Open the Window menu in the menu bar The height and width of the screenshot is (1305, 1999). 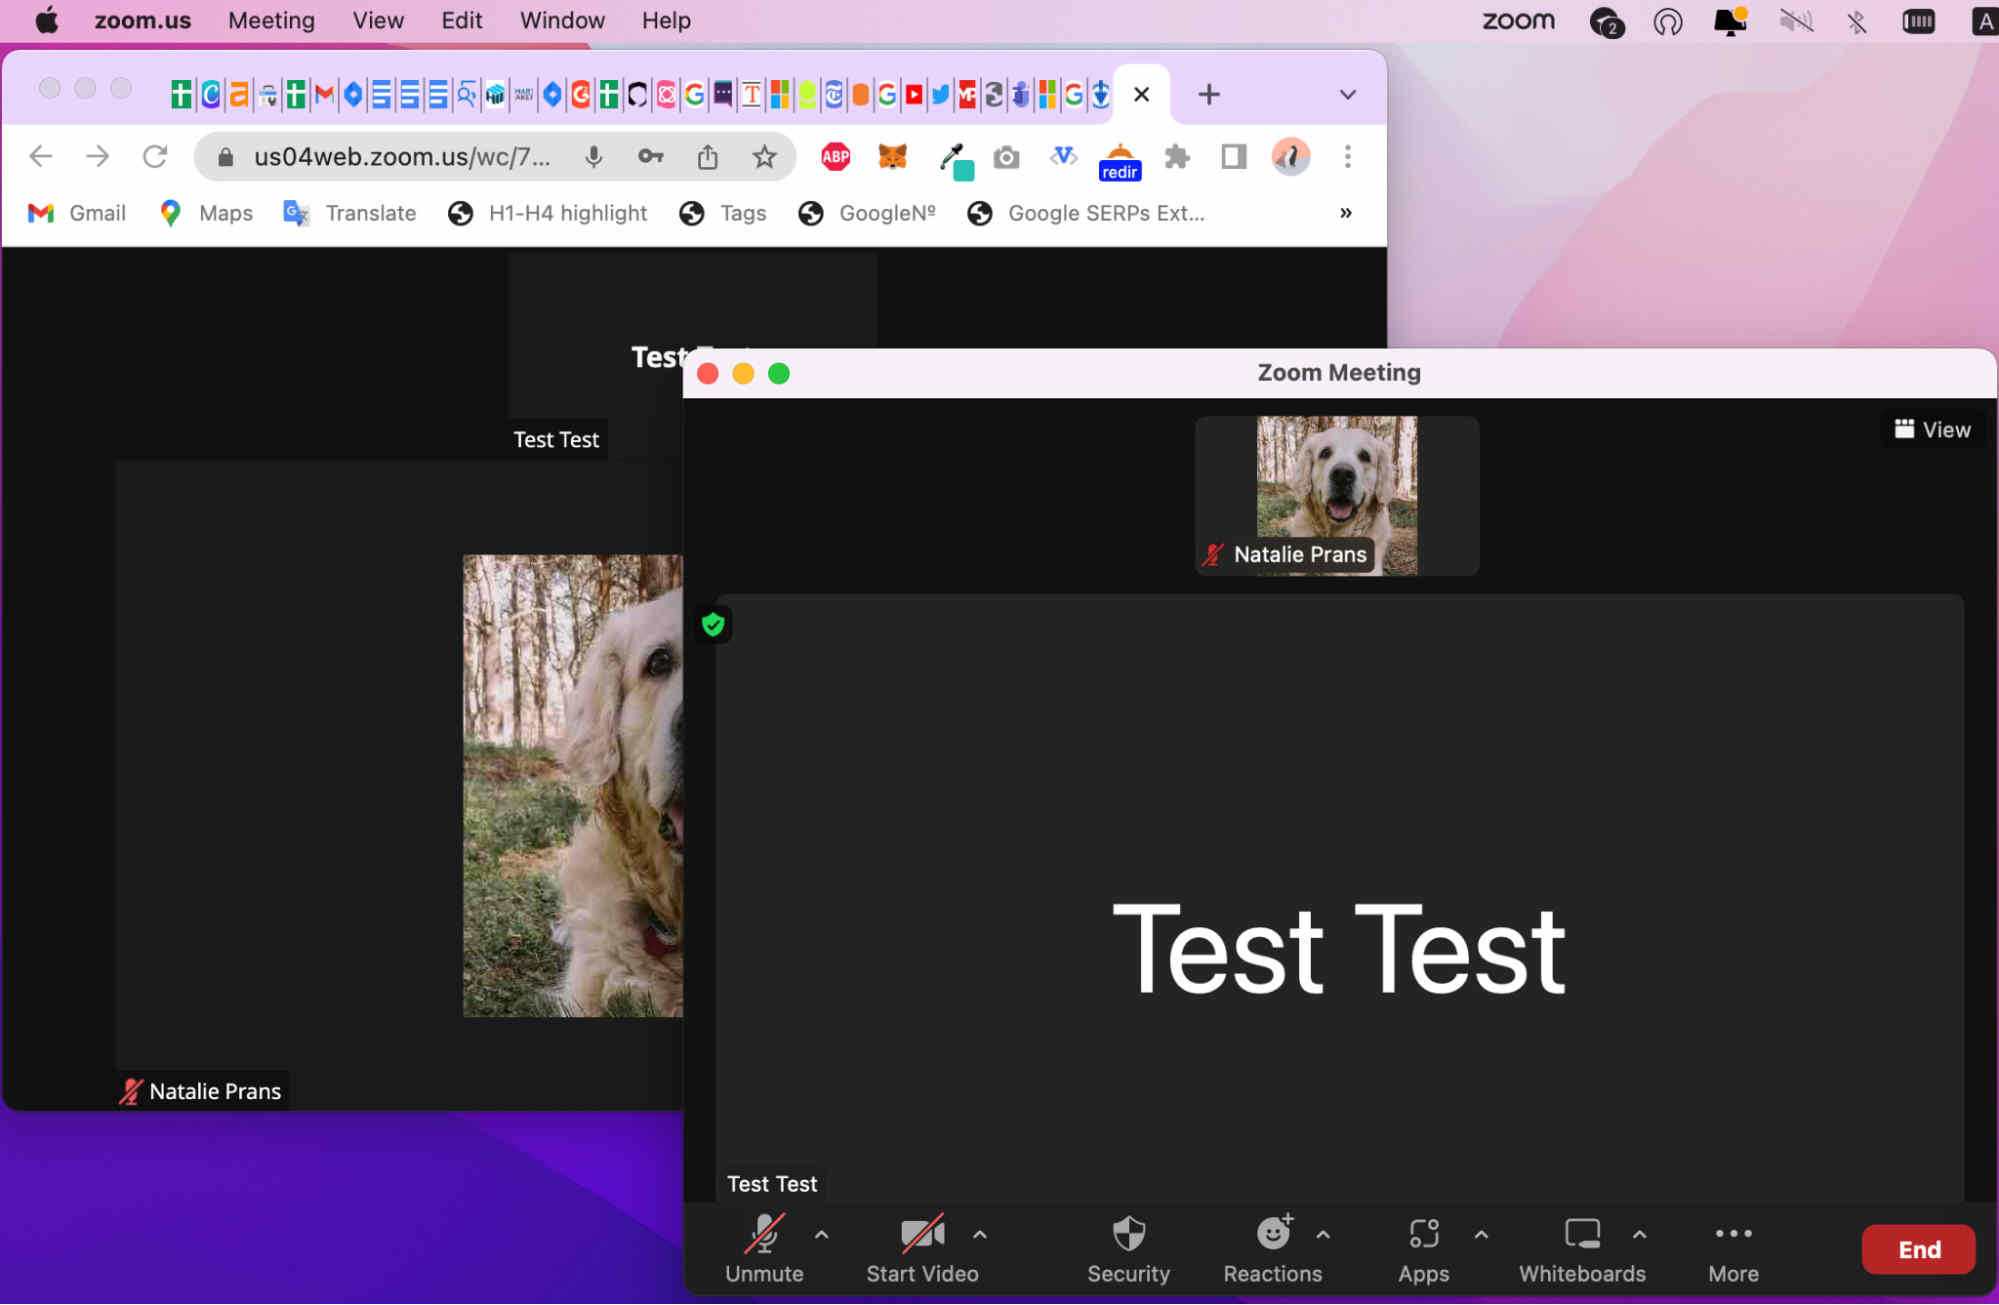[x=562, y=20]
